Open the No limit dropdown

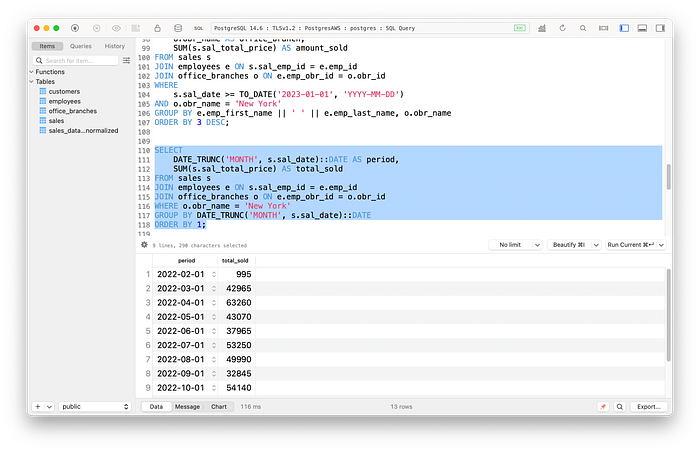(516, 245)
